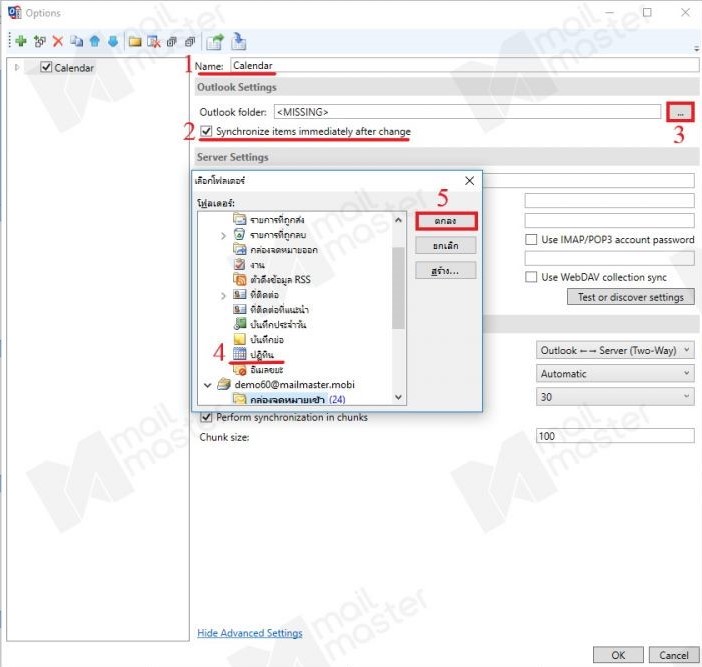Click the Outlook folder field showing <MISSING>
702x667 pixels.
(x=467, y=112)
